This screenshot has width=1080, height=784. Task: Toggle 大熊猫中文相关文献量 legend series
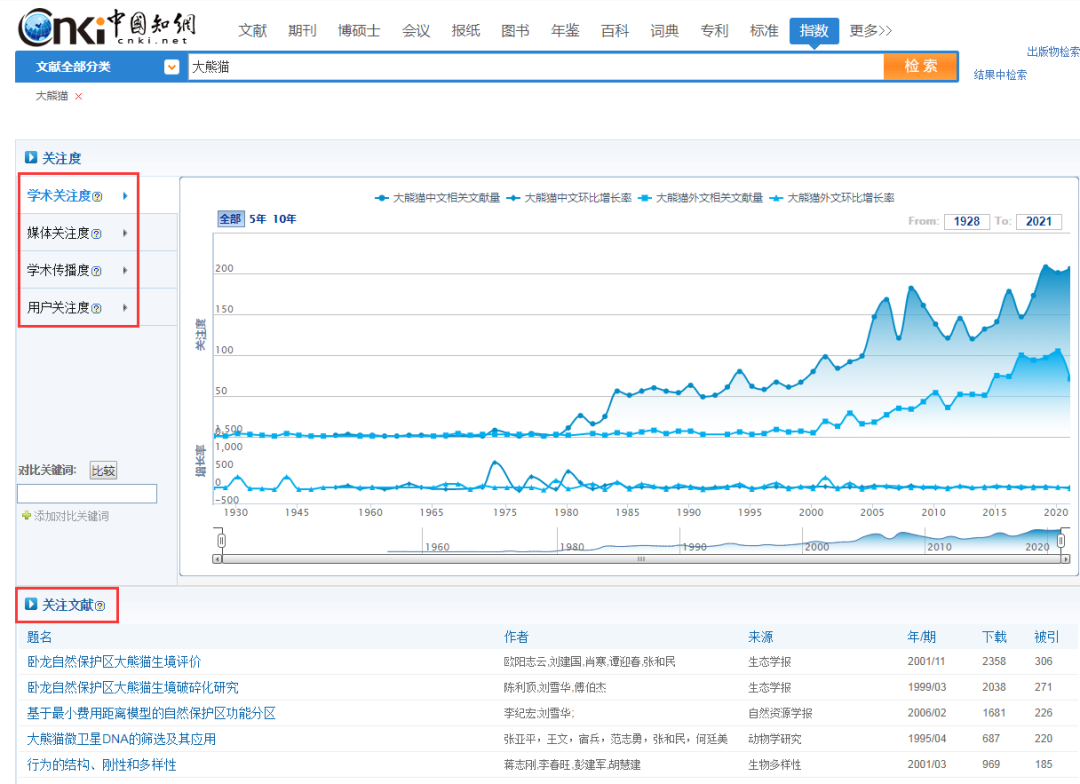pyautogui.click(x=438, y=198)
